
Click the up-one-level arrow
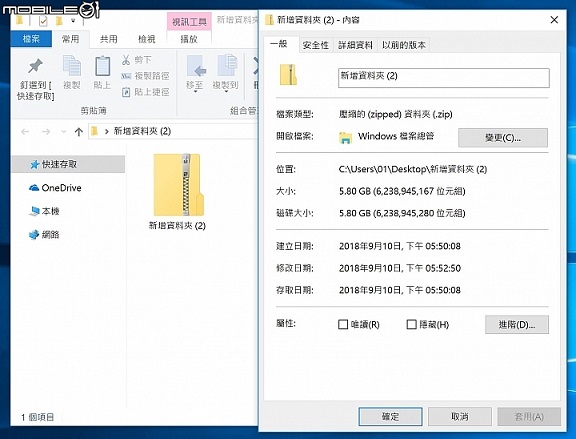(x=79, y=132)
